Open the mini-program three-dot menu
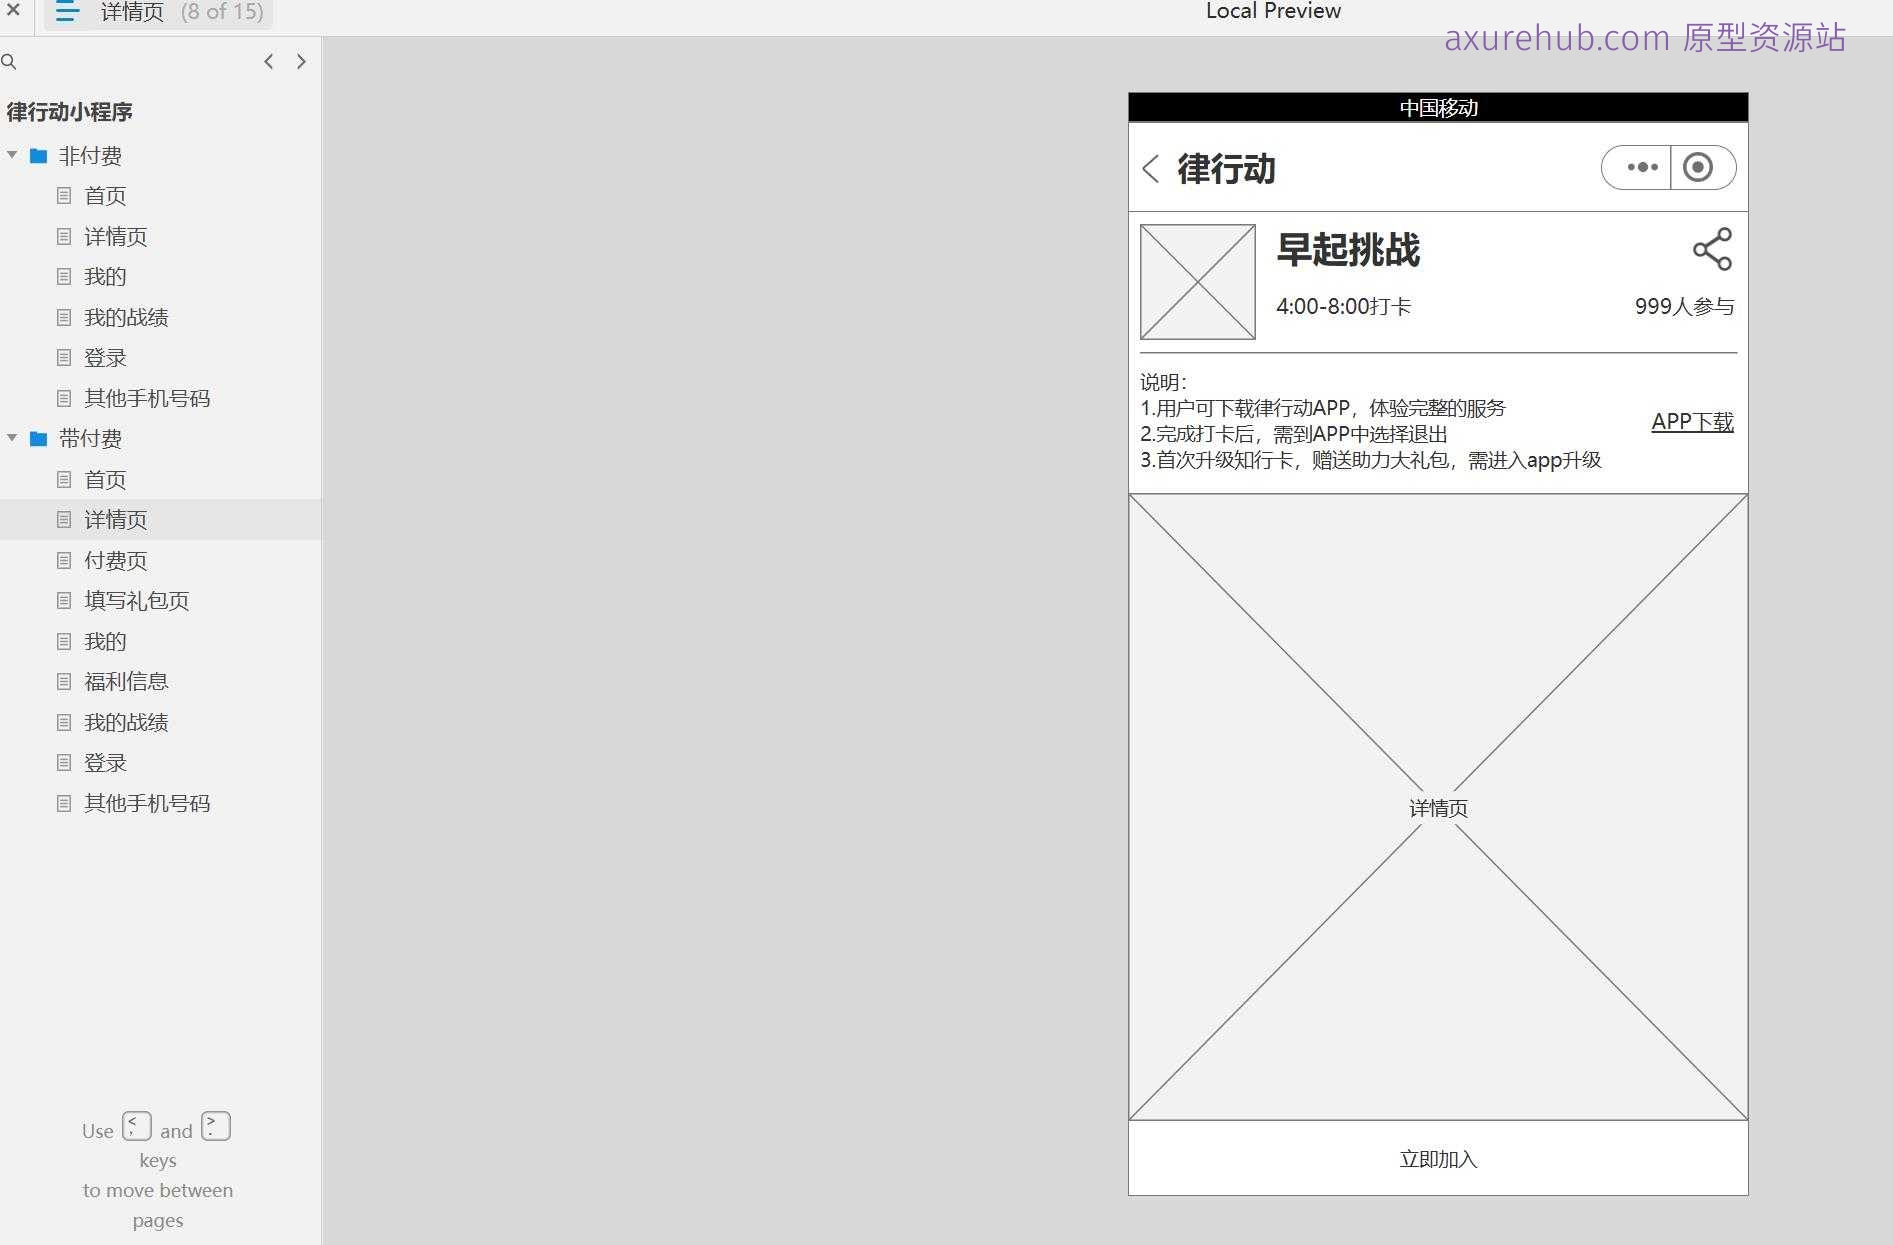1893x1245 pixels. click(1642, 168)
